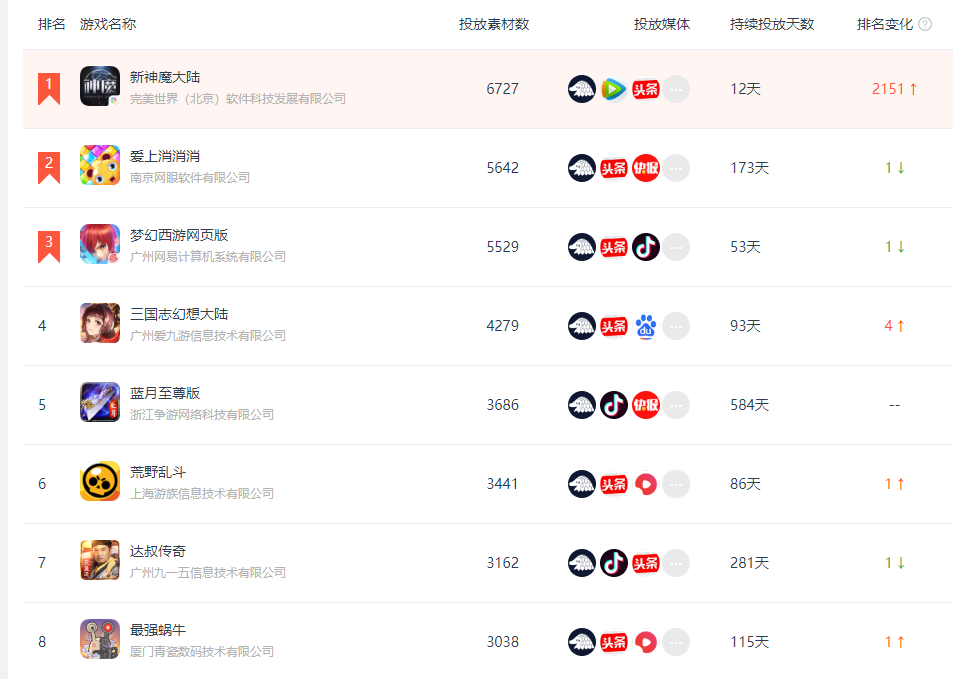Click the 快报 icon in 蓝月至尊版 row
This screenshot has width=955, height=679.
pyautogui.click(x=646, y=405)
